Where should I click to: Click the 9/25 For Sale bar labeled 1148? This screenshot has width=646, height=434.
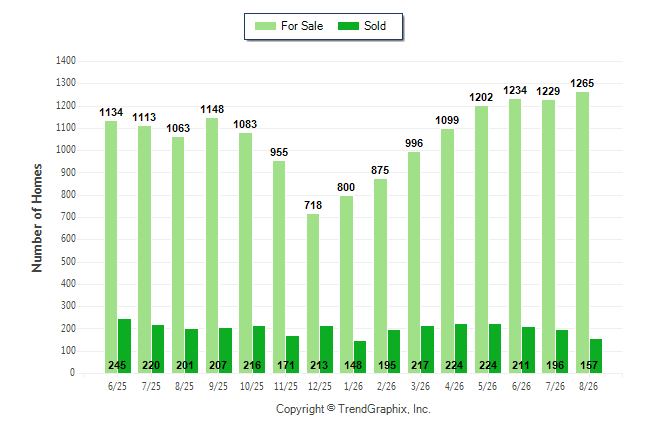coord(212,246)
